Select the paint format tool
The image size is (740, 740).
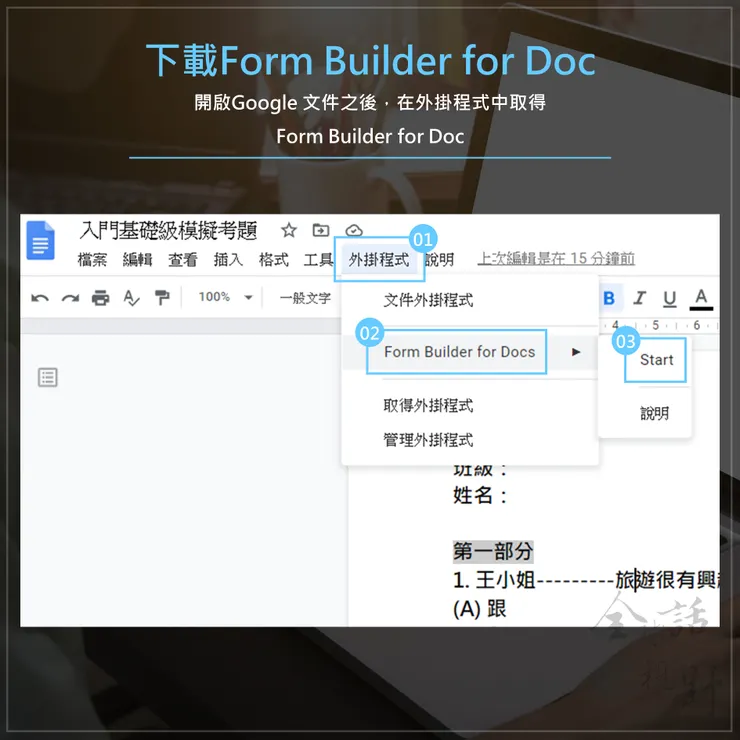pyautogui.click(x=162, y=298)
